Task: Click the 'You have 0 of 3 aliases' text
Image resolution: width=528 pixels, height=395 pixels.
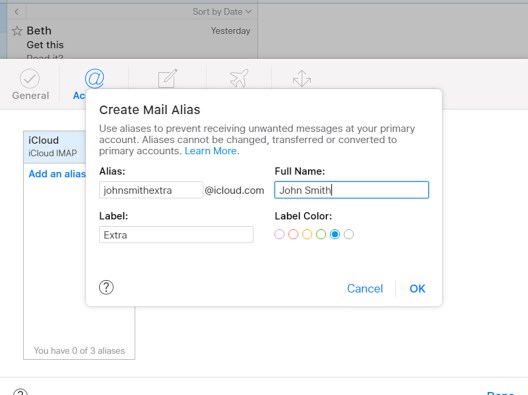Action: click(79, 351)
